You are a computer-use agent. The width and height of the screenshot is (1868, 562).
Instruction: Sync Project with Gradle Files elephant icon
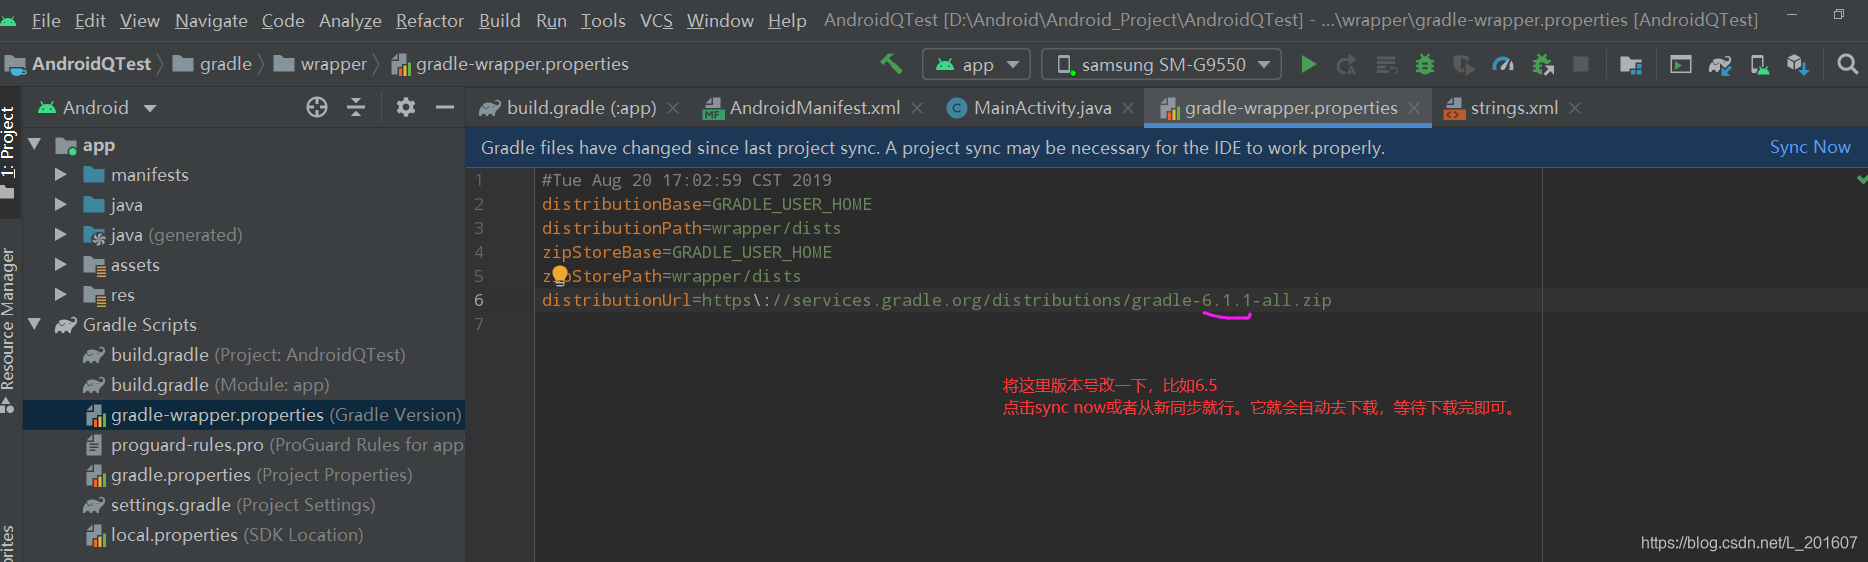click(x=1720, y=65)
